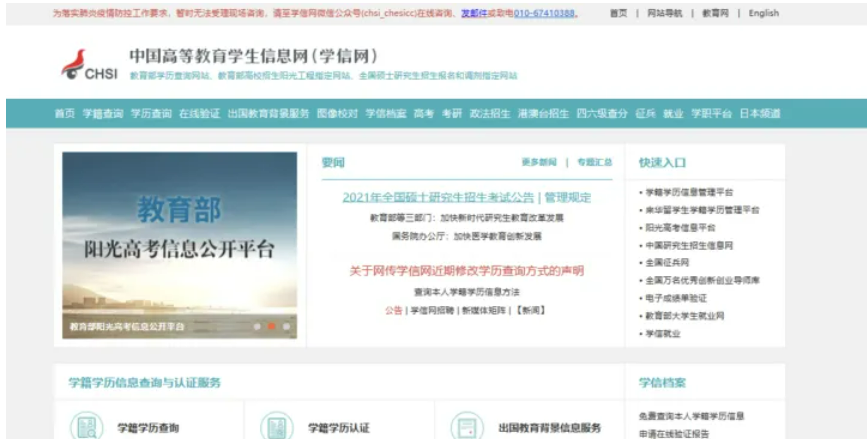867x439 pixels.
Task: Open 图像校对 in the navigation bar
Action: (337, 113)
